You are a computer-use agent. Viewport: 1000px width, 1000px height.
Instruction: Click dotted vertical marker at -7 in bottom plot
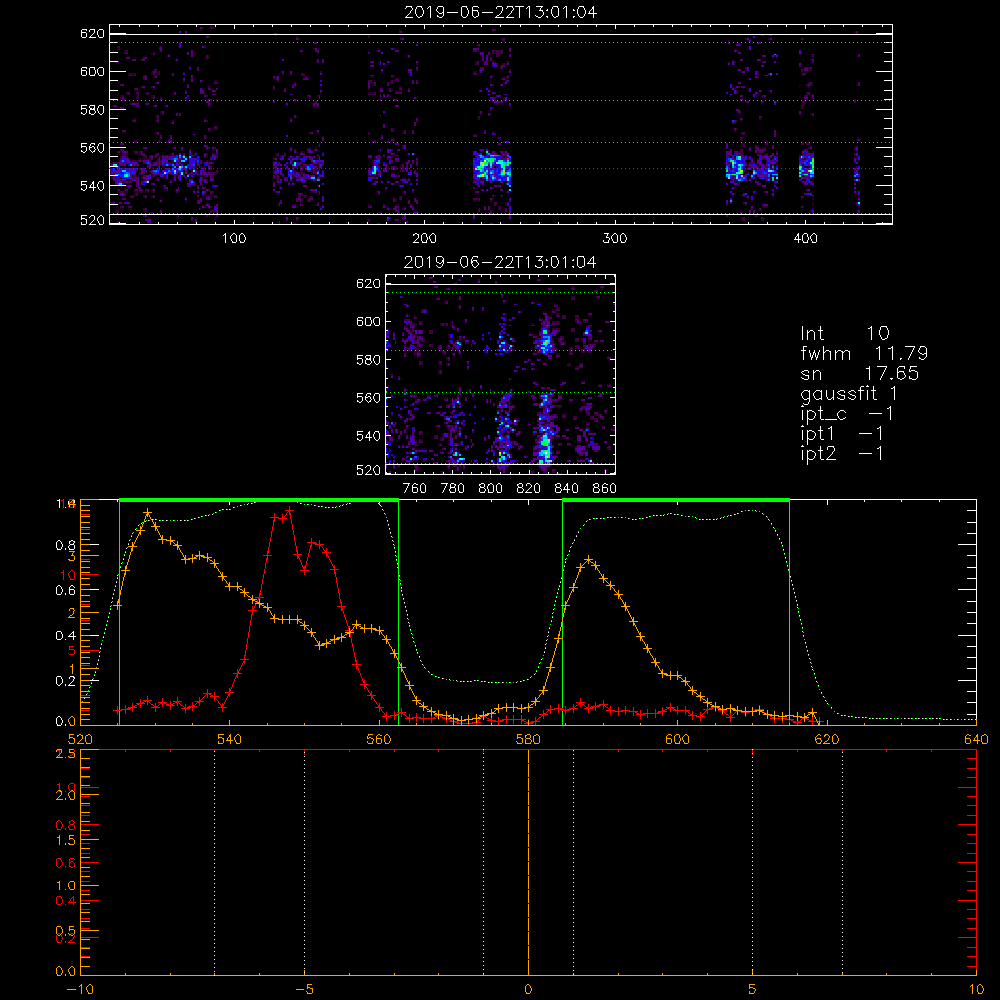click(214, 862)
